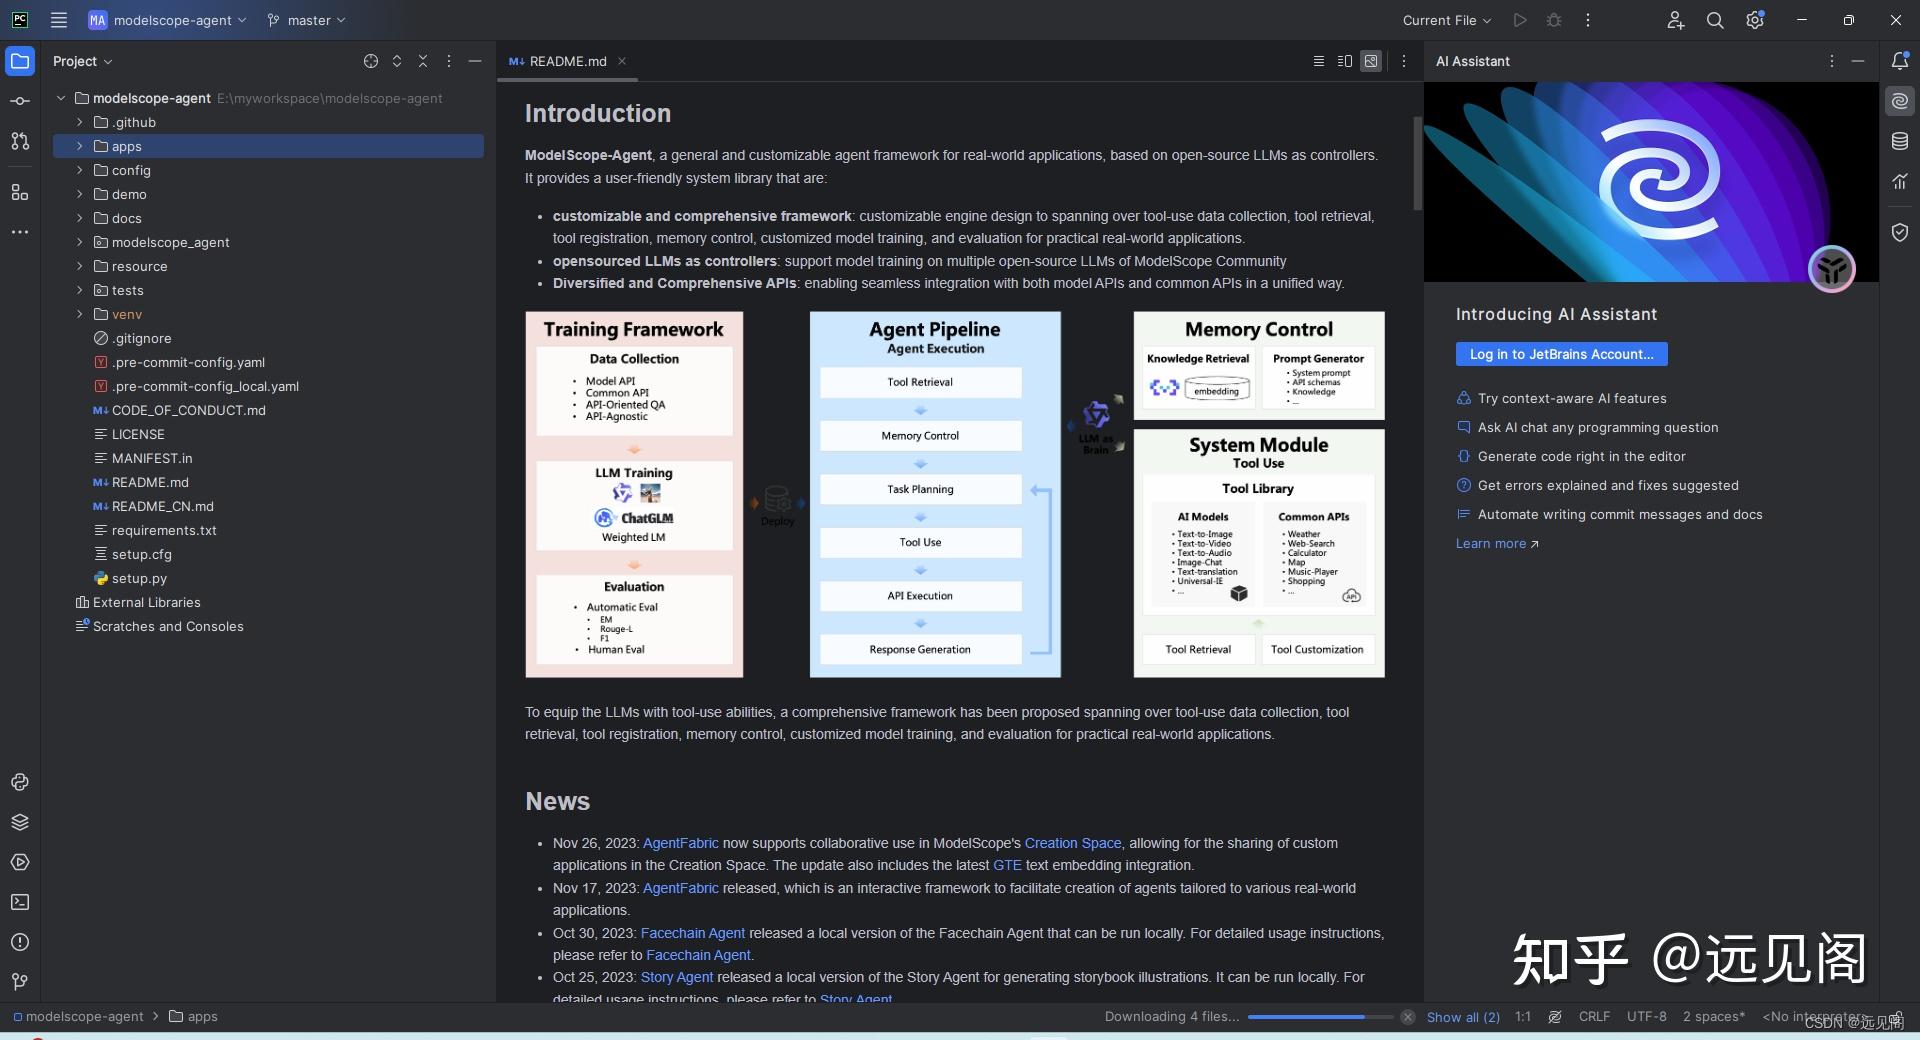Switch README.md editor to source-only view

1318,61
